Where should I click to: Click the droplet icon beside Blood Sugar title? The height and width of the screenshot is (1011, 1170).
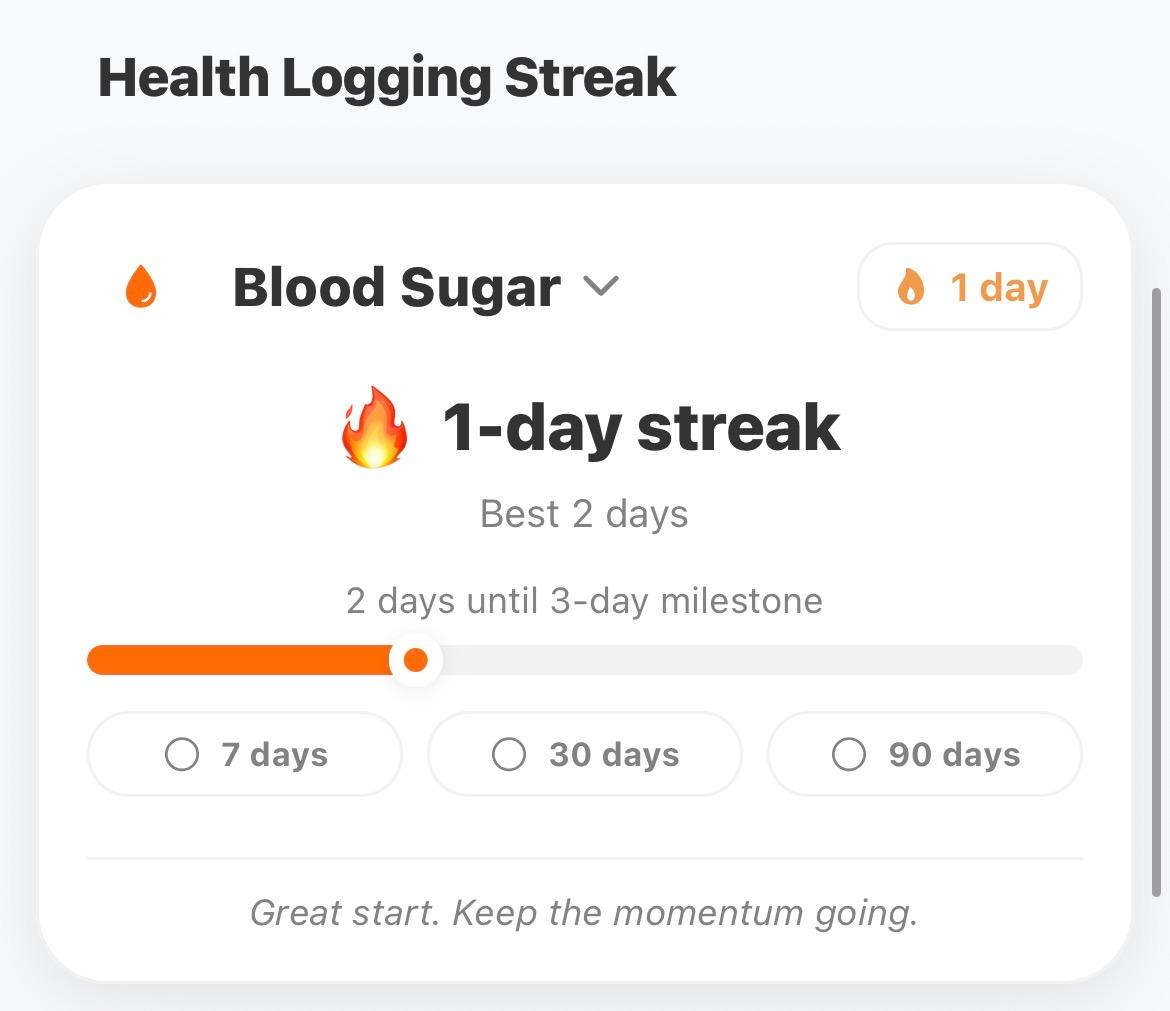[x=140, y=287]
